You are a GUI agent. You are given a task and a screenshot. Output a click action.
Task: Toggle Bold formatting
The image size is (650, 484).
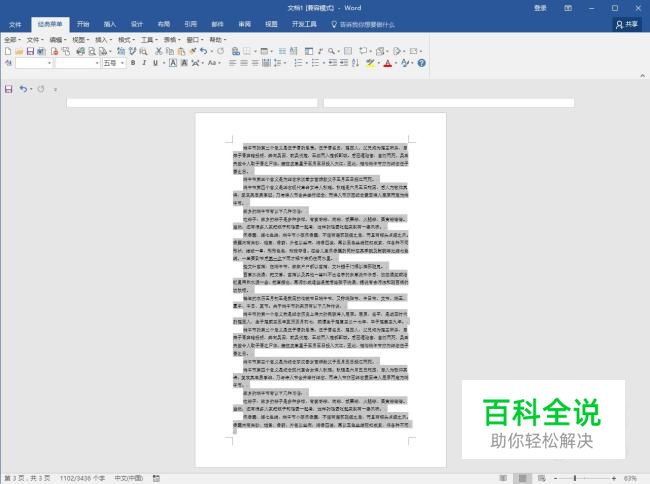point(133,63)
